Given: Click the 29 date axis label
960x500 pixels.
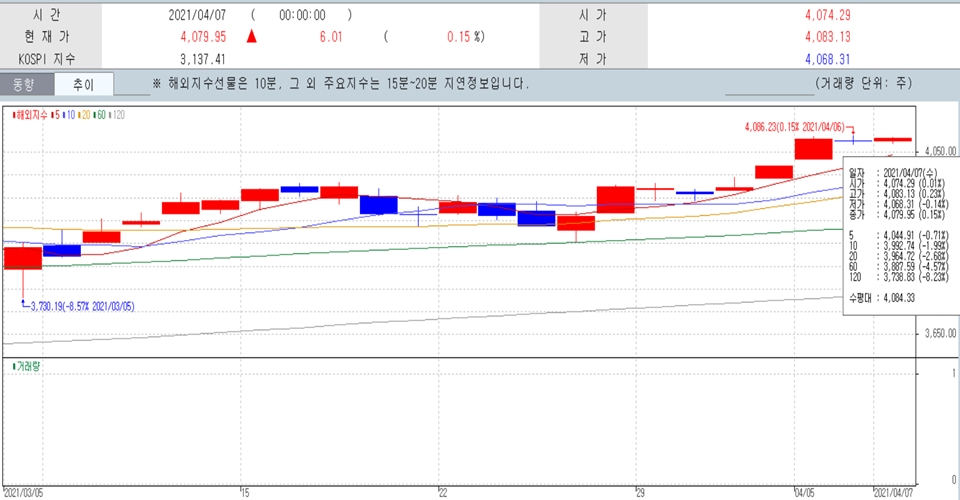Looking at the screenshot, I should (x=640, y=493).
